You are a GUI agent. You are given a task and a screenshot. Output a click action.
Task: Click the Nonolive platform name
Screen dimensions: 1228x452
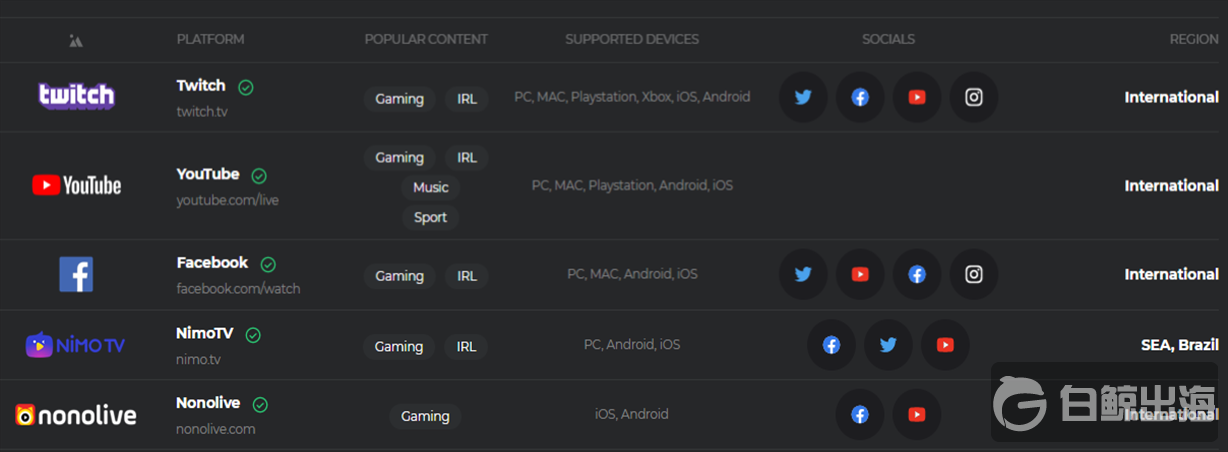coord(208,403)
